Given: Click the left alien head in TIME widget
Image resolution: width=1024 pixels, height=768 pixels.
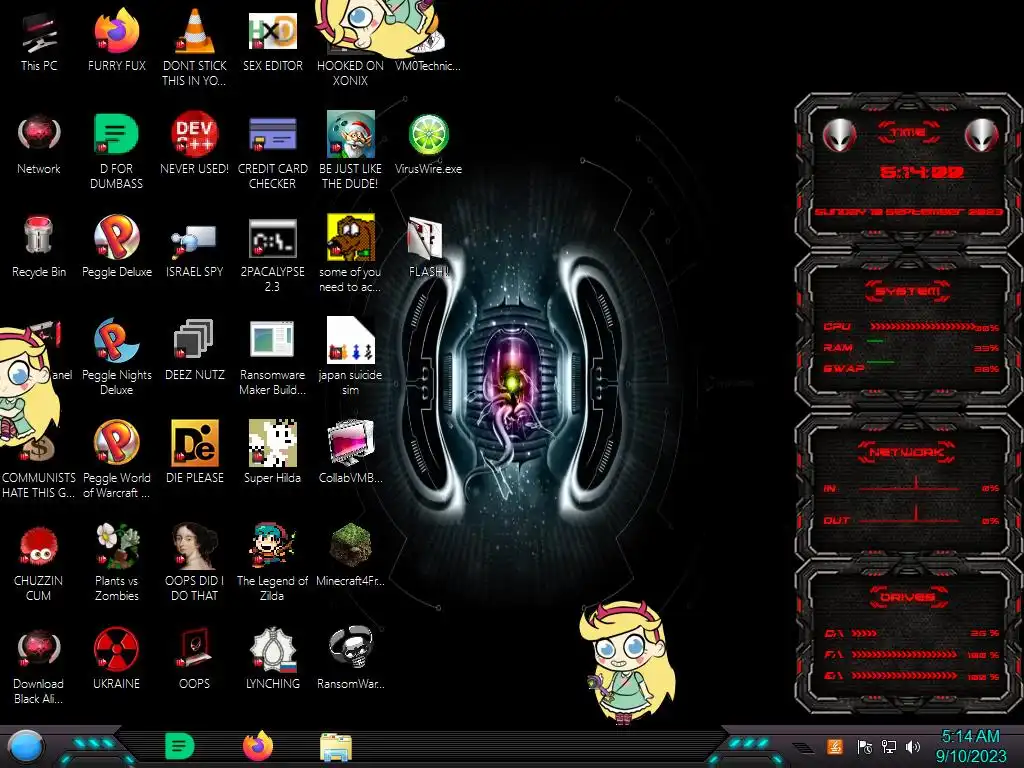Looking at the screenshot, I should (839, 136).
